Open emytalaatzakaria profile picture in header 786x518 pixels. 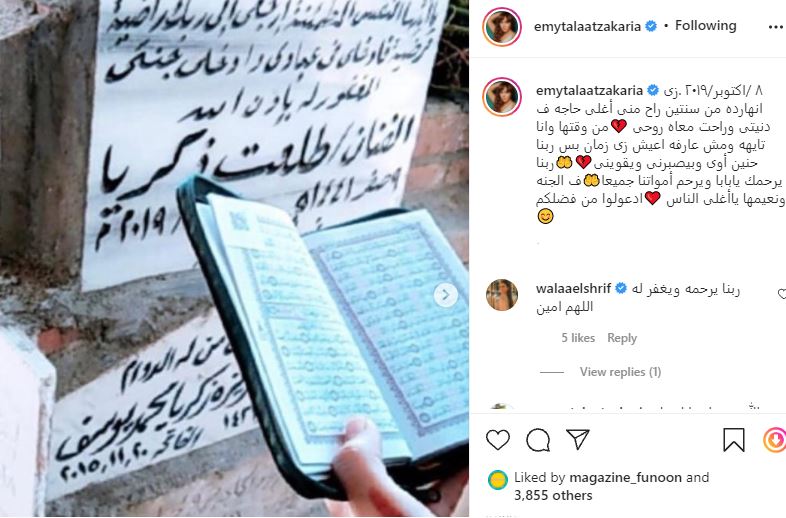502,27
